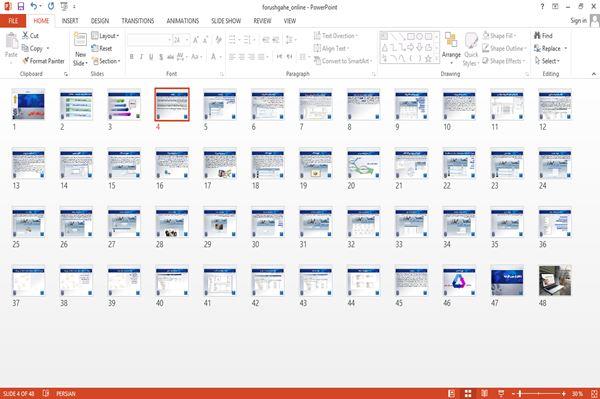Toggle text Shadow

(x=161, y=57)
